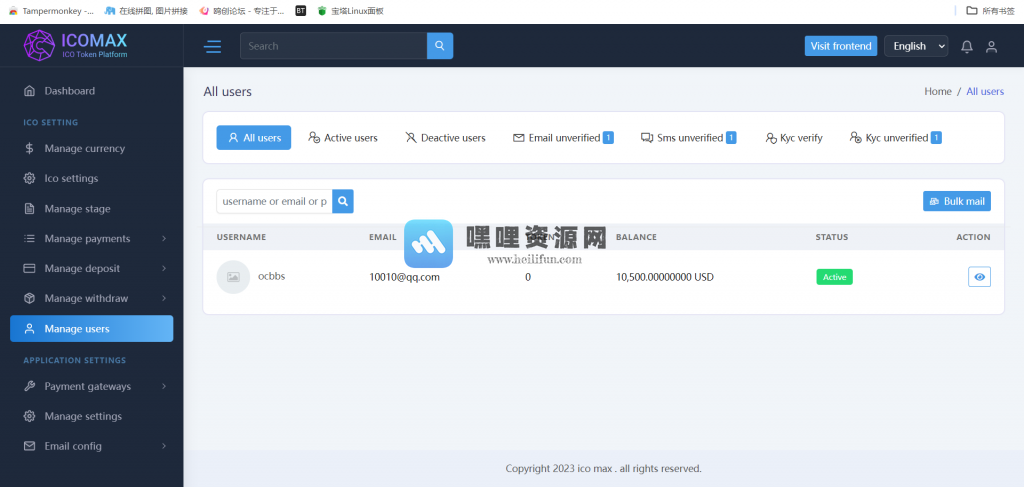The image size is (1024, 487).
Task: Open the BT bookmark icon
Action: (300, 10)
